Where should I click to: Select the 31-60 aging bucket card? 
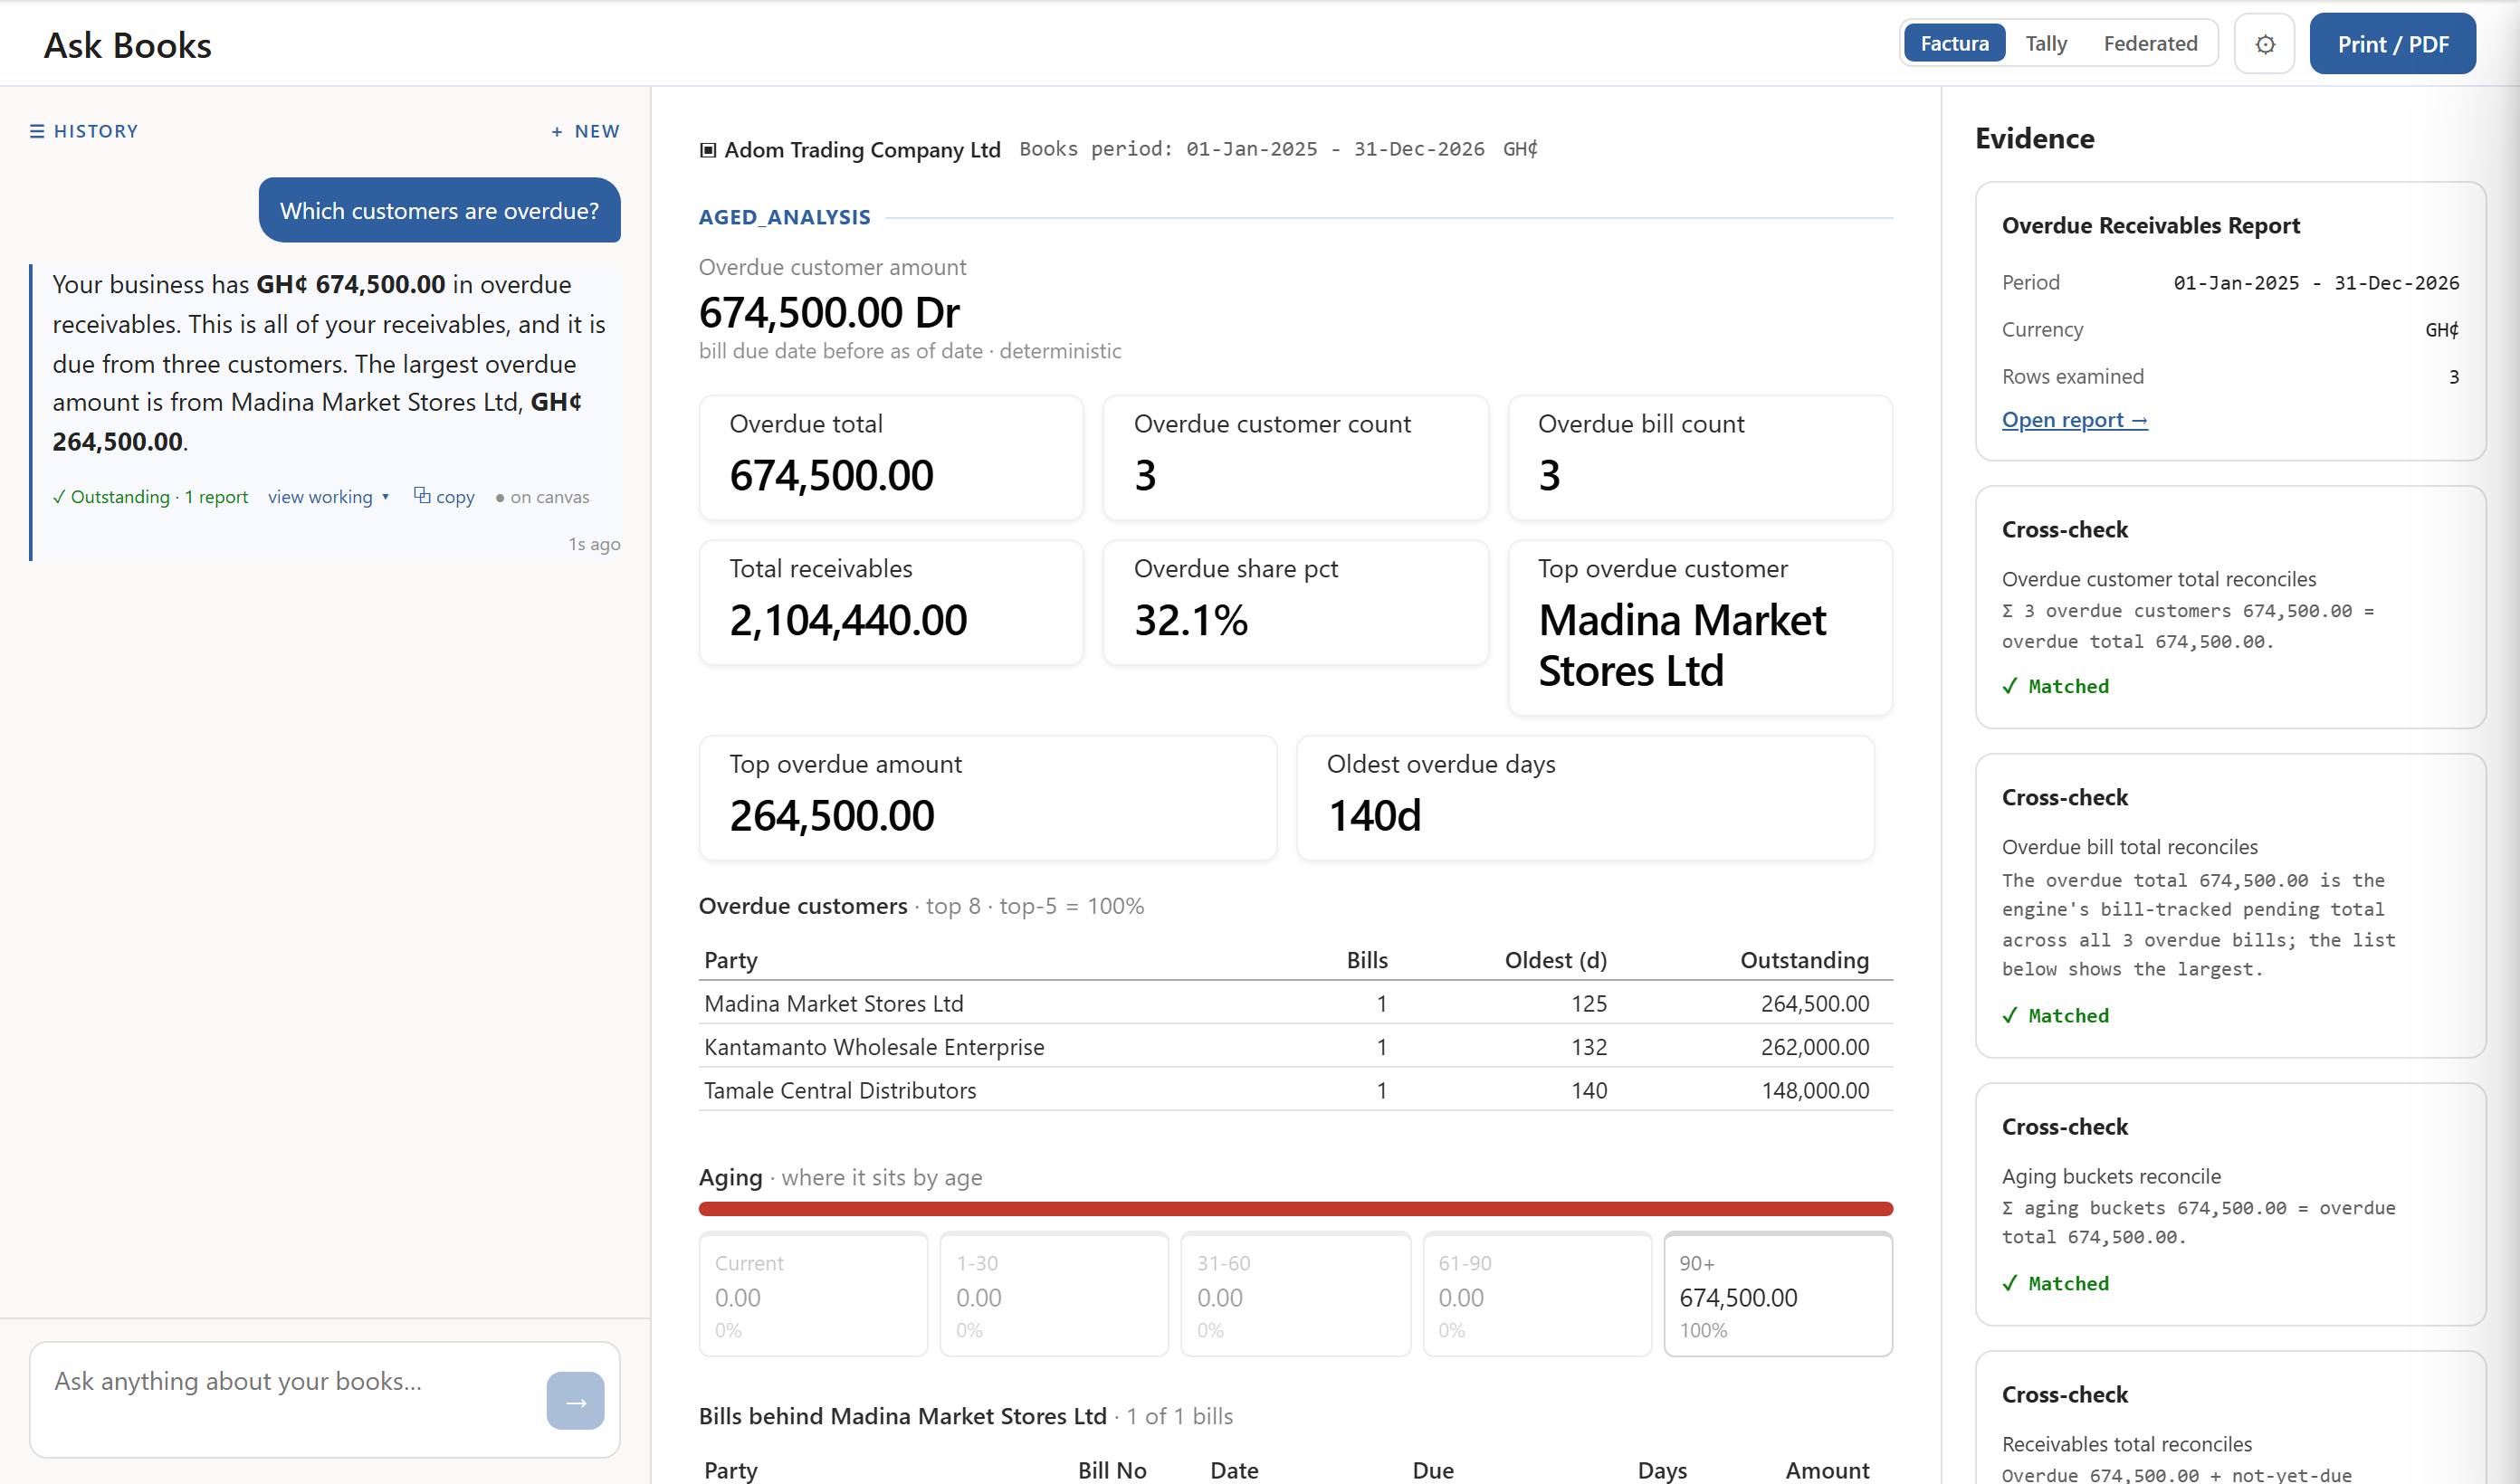[x=1295, y=1294]
